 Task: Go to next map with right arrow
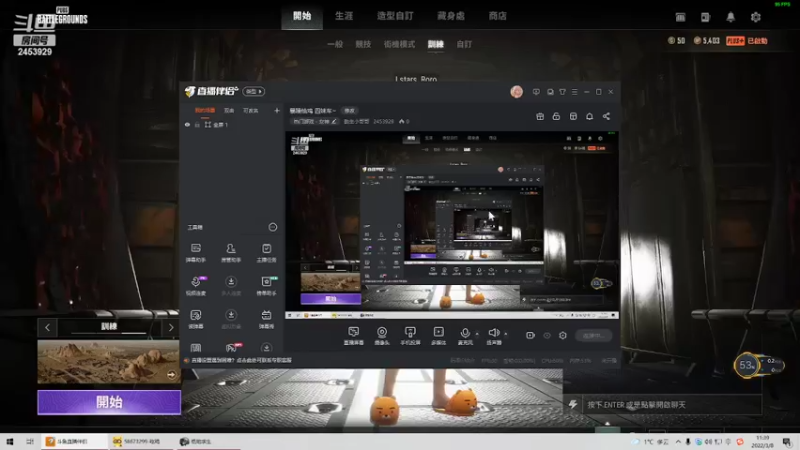(171, 328)
